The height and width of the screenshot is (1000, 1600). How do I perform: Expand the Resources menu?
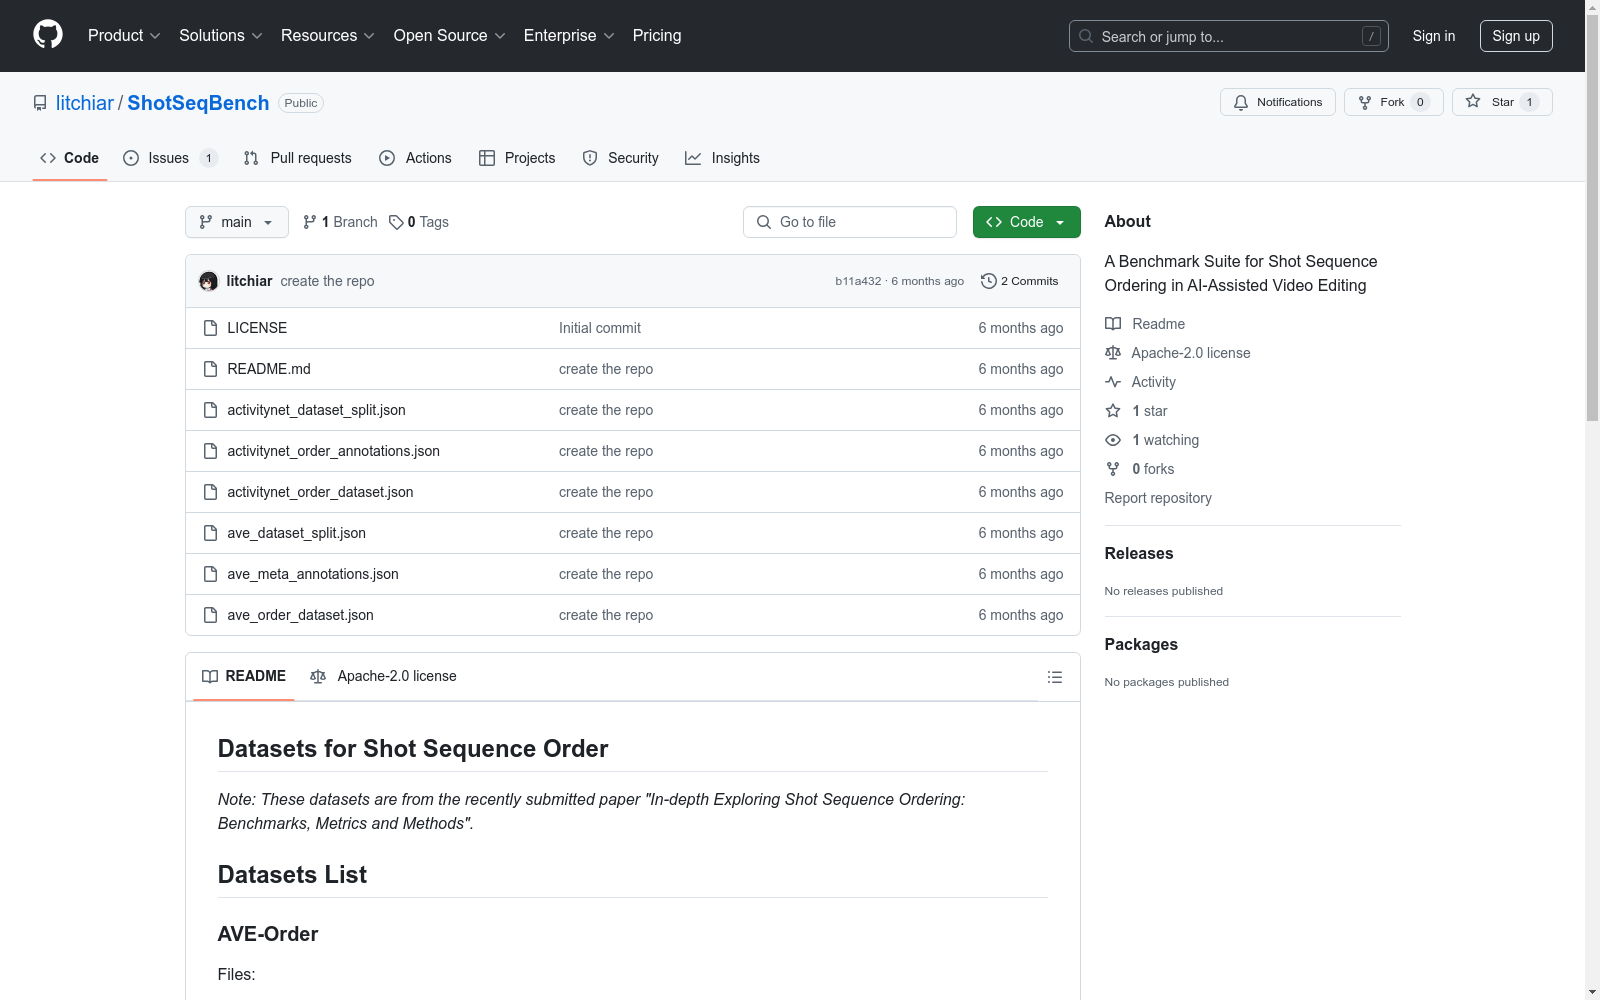click(x=328, y=36)
